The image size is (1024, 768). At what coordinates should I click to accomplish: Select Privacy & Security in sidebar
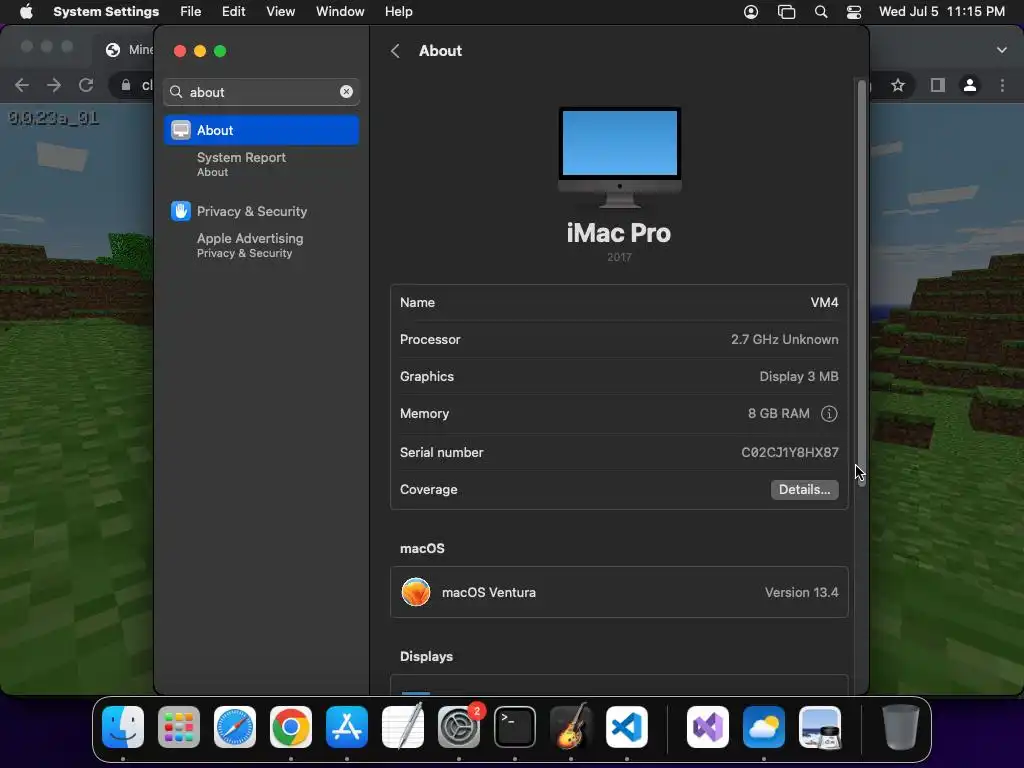(261, 211)
